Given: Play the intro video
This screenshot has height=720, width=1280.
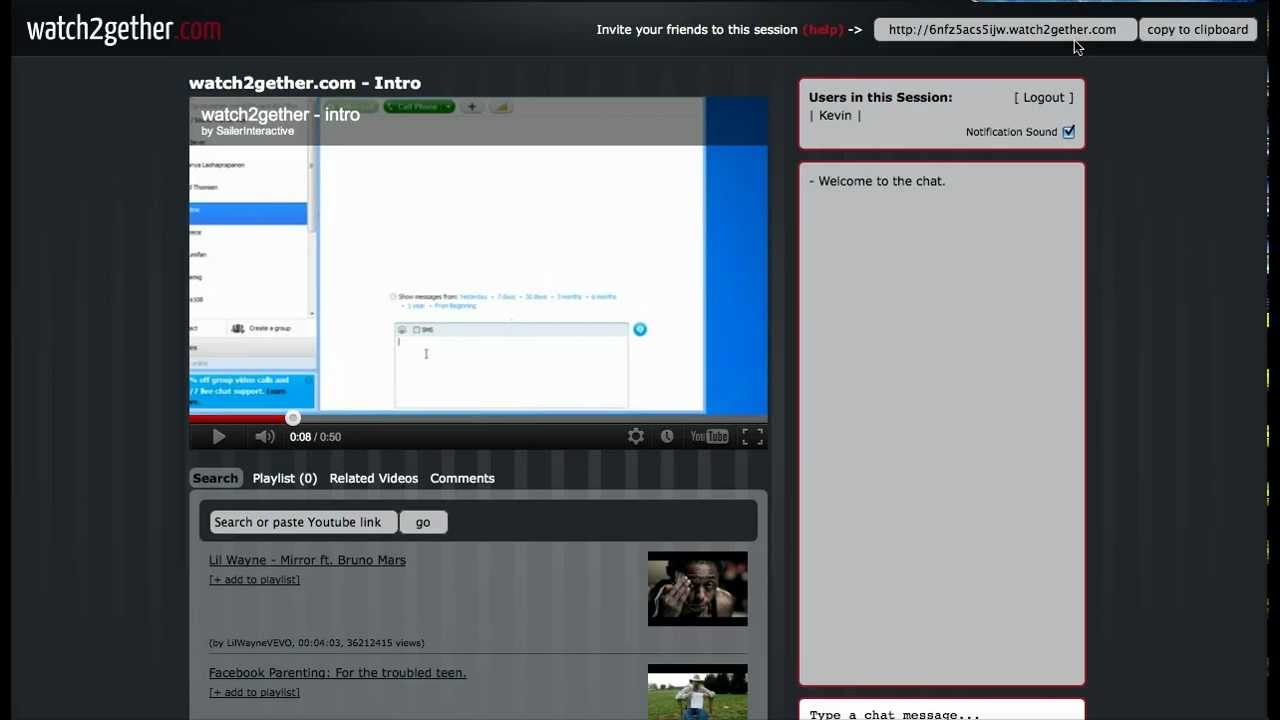Looking at the screenshot, I should pos(219,436).
